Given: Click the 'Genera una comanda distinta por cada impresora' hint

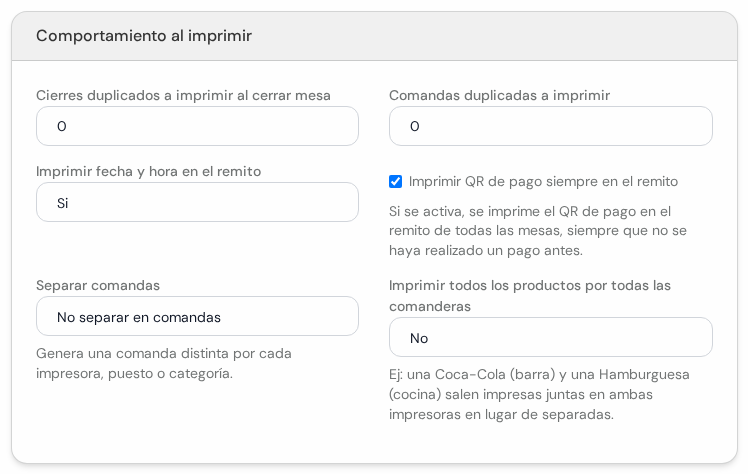Looking at the screenshot, I should (164, 363).
